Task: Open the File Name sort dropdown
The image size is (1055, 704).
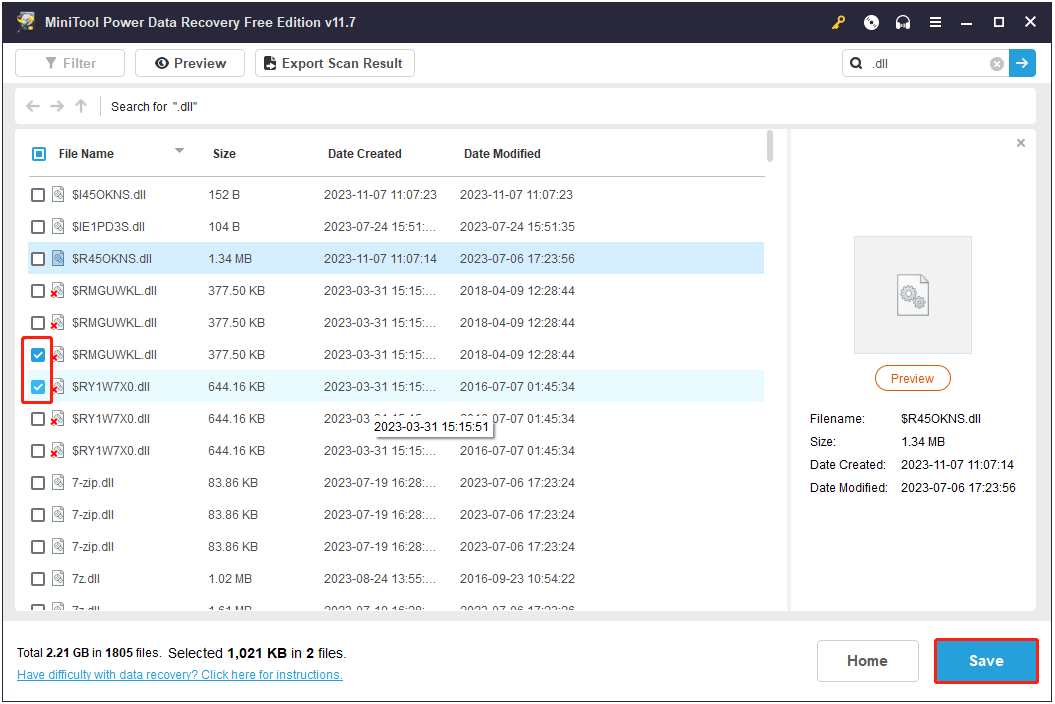Action: (x=179, y=153)
